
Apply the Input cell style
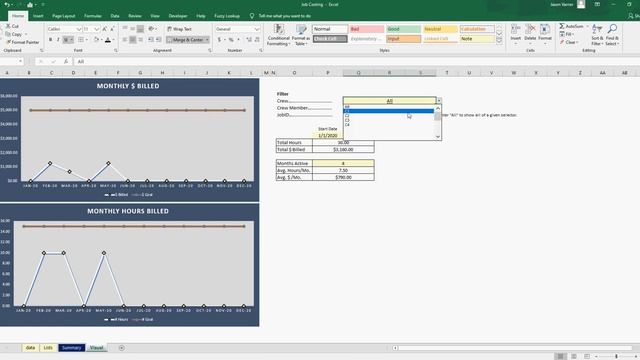coord(403,39)
